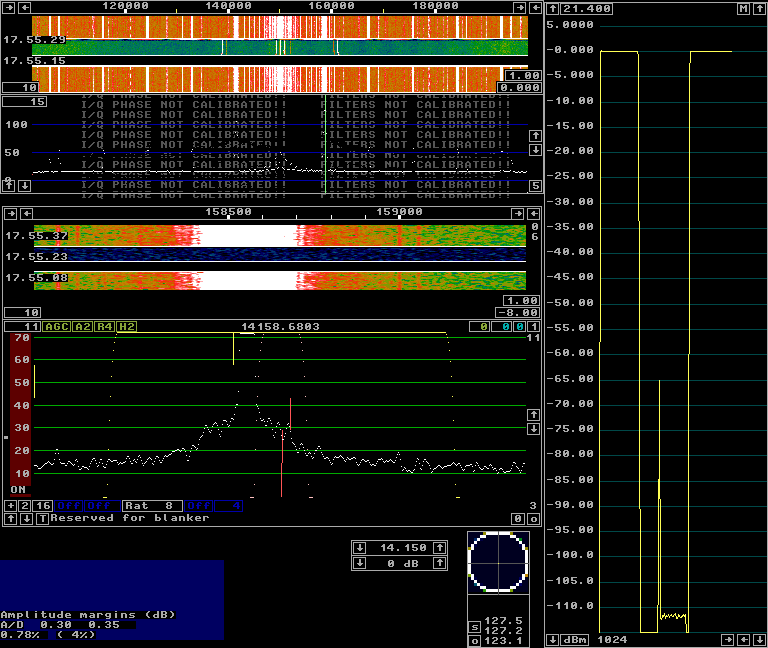Click the up arrow left of the T button

(11, 519)
